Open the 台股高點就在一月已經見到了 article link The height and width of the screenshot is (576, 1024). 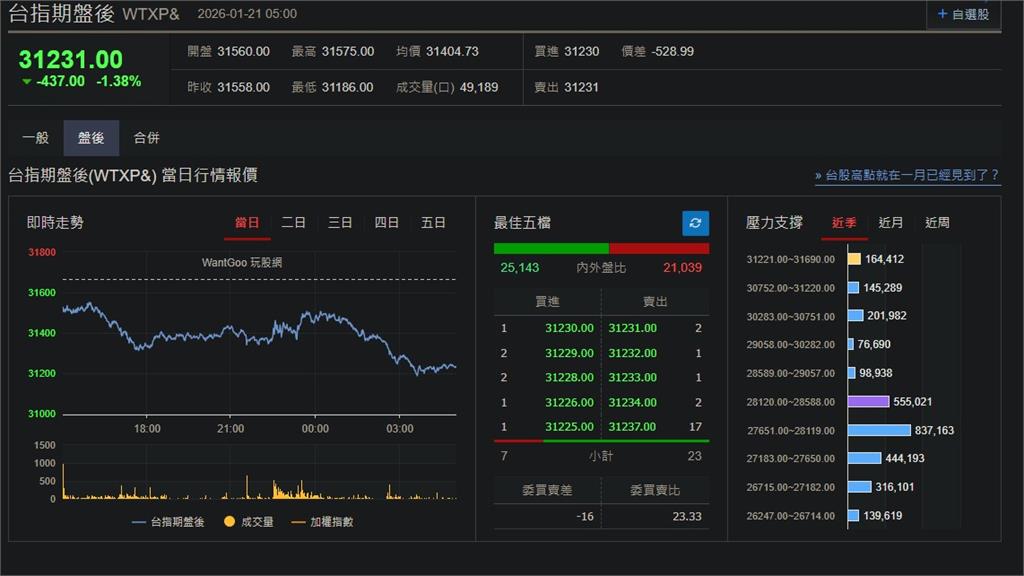pos(907,176)
